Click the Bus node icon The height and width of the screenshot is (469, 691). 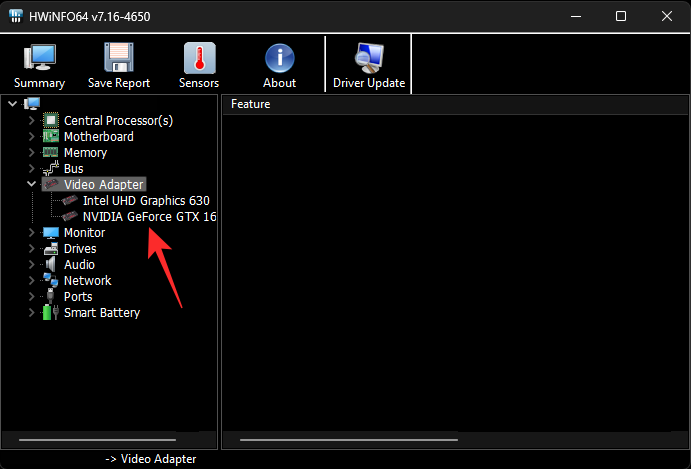51,168
